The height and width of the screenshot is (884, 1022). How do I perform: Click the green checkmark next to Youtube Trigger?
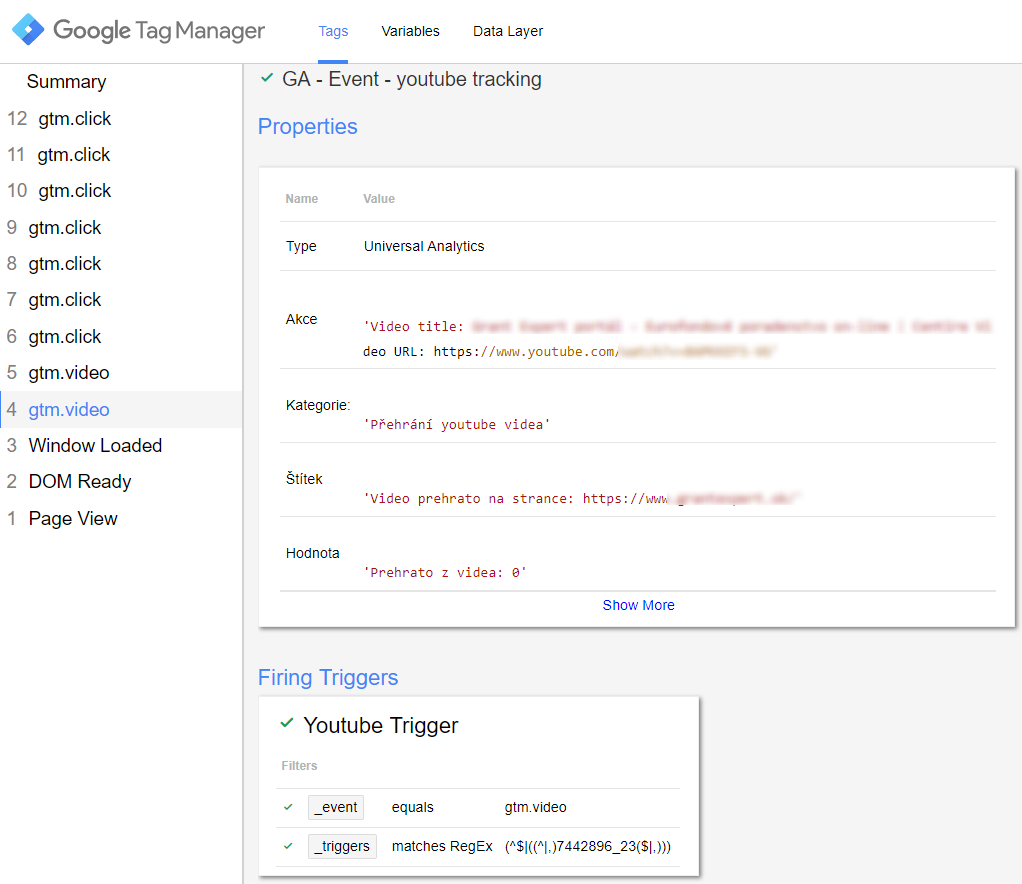click(x=287, y=723)
